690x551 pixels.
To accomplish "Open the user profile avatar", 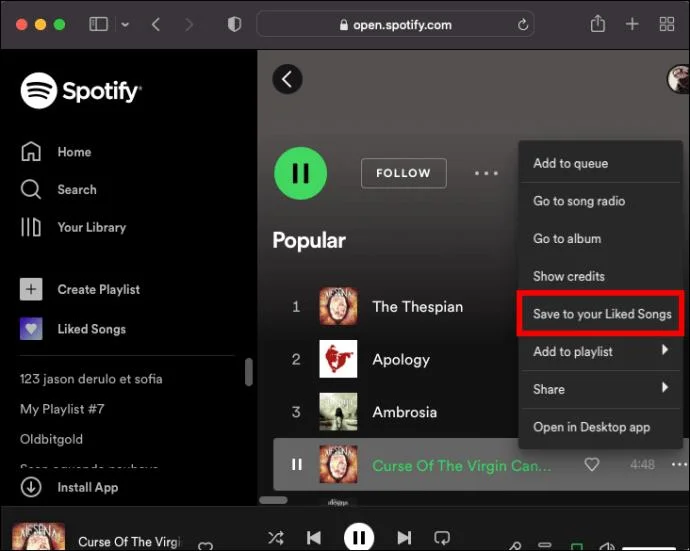I will (x=679, y=79).
